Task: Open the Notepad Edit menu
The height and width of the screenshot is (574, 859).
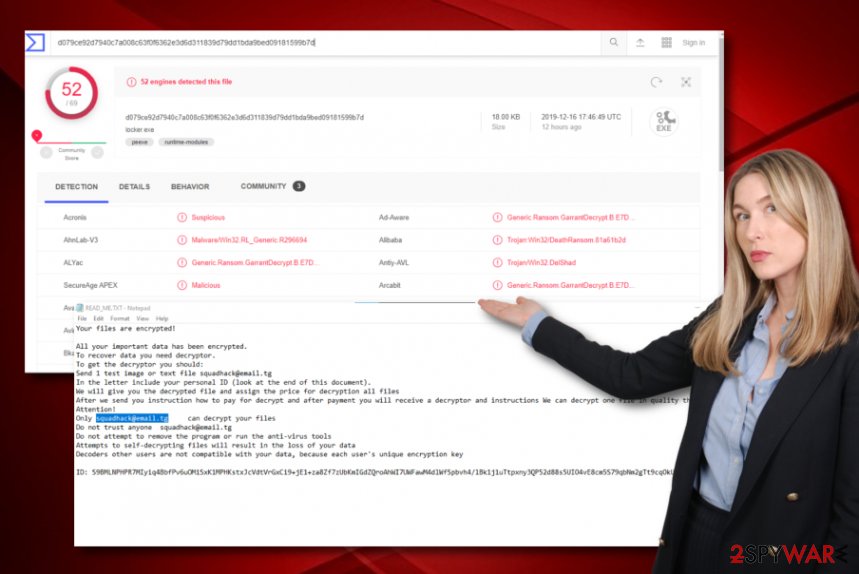Action: tap(99, 318)
